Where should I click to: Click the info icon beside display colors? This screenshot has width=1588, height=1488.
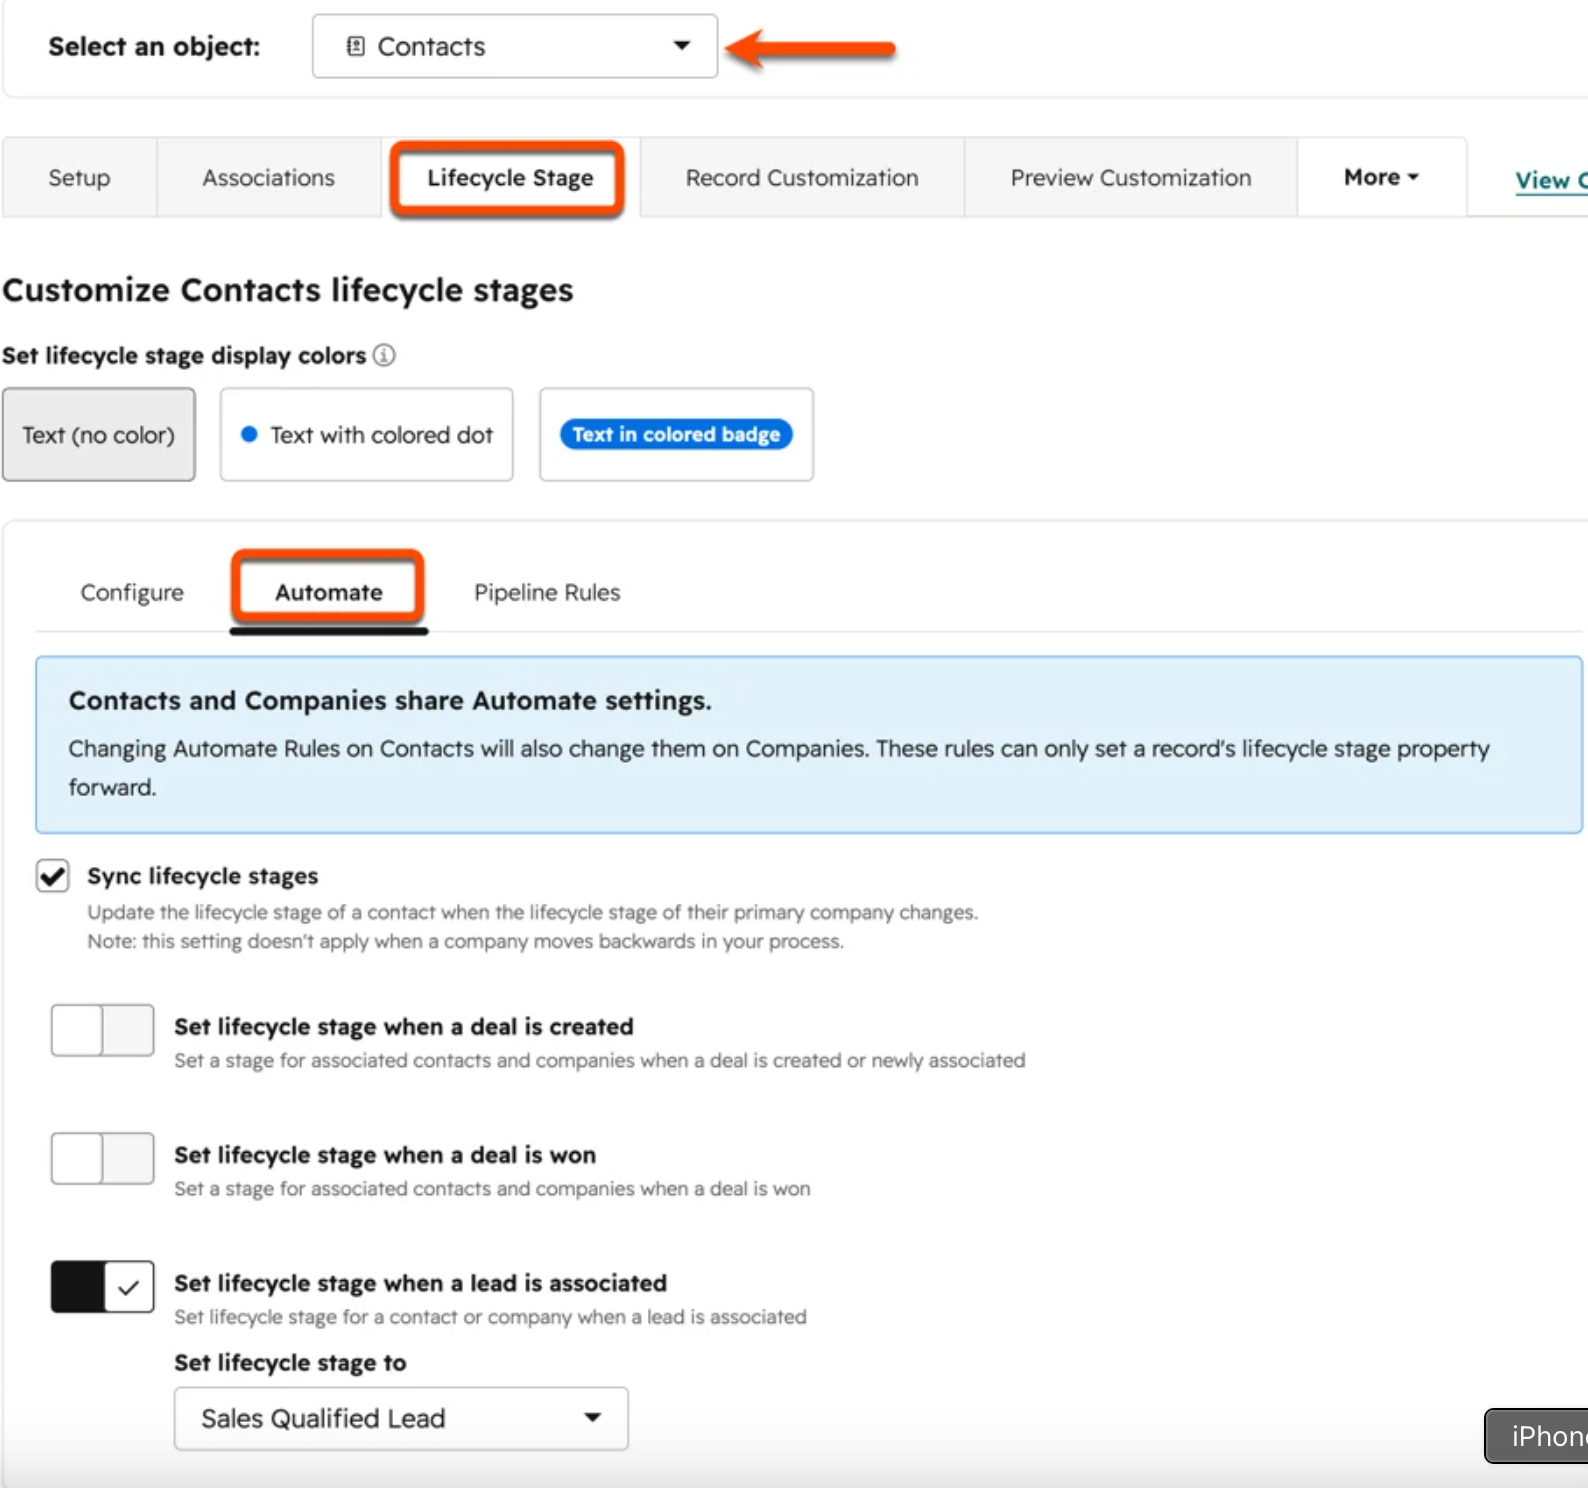coord(384,355)
